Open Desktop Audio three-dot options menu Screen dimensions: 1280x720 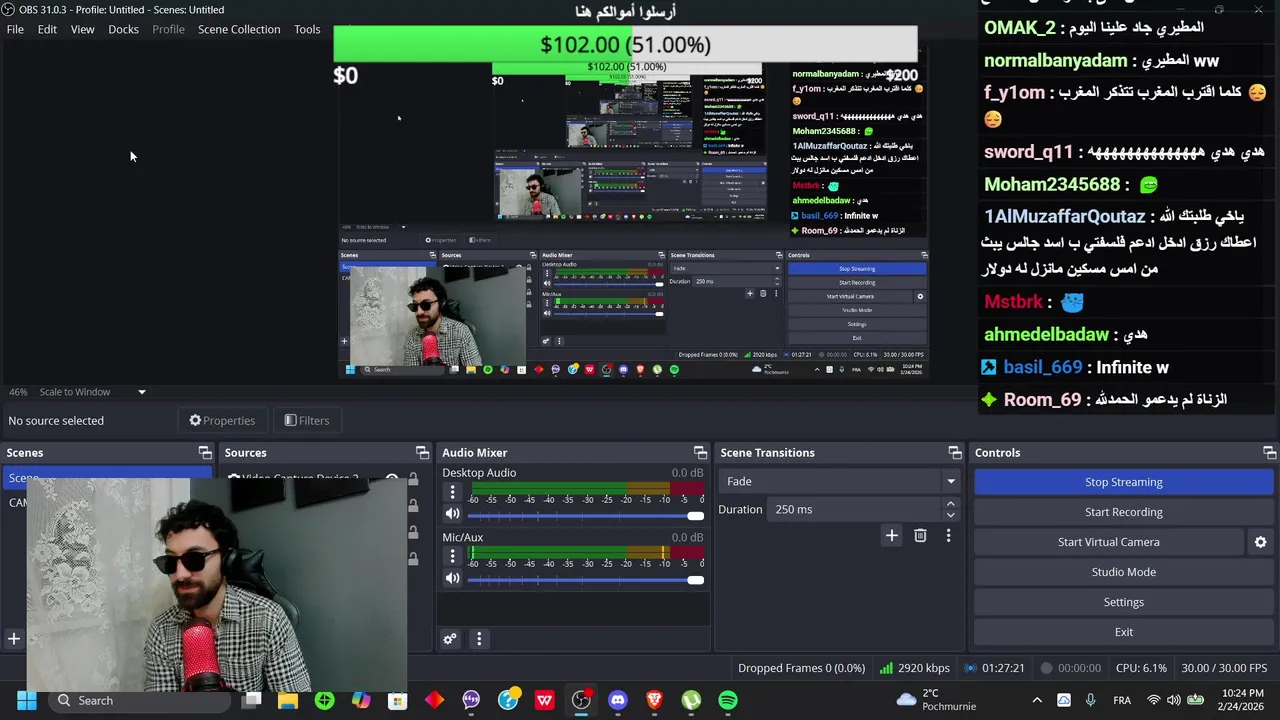tap(452, 492)
